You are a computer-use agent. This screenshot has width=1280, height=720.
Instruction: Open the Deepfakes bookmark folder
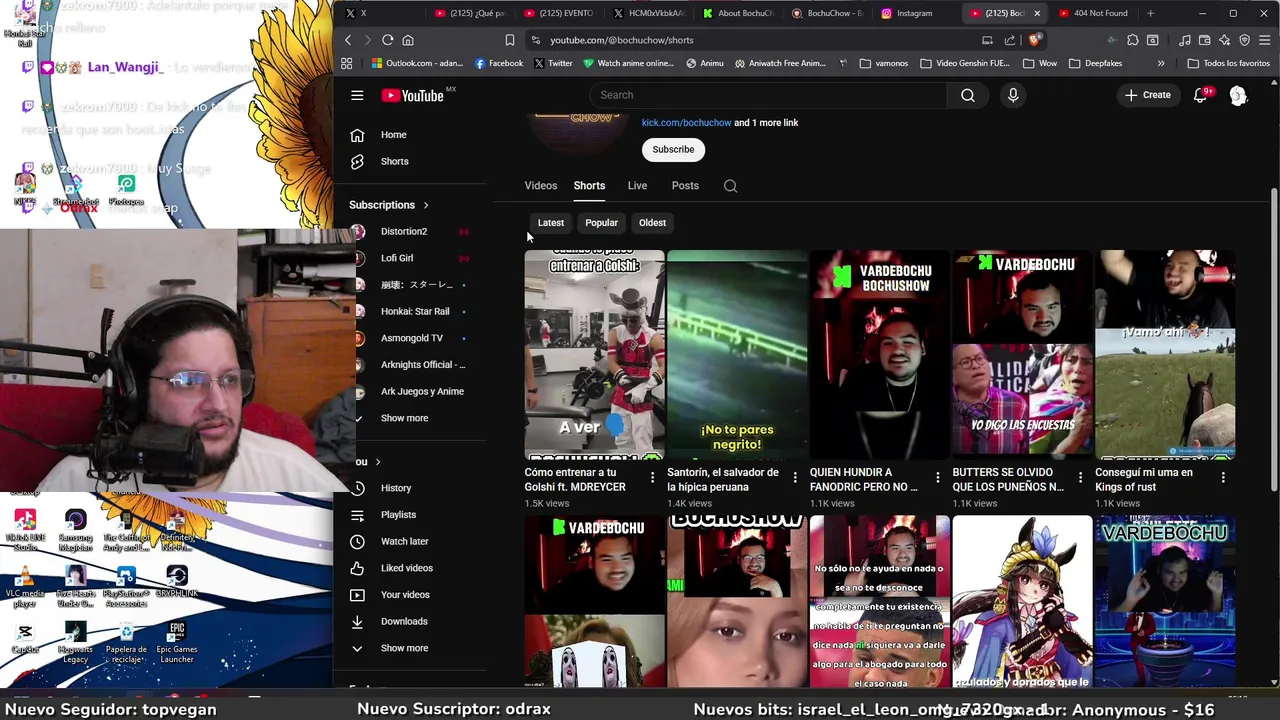coord(1095,63)
